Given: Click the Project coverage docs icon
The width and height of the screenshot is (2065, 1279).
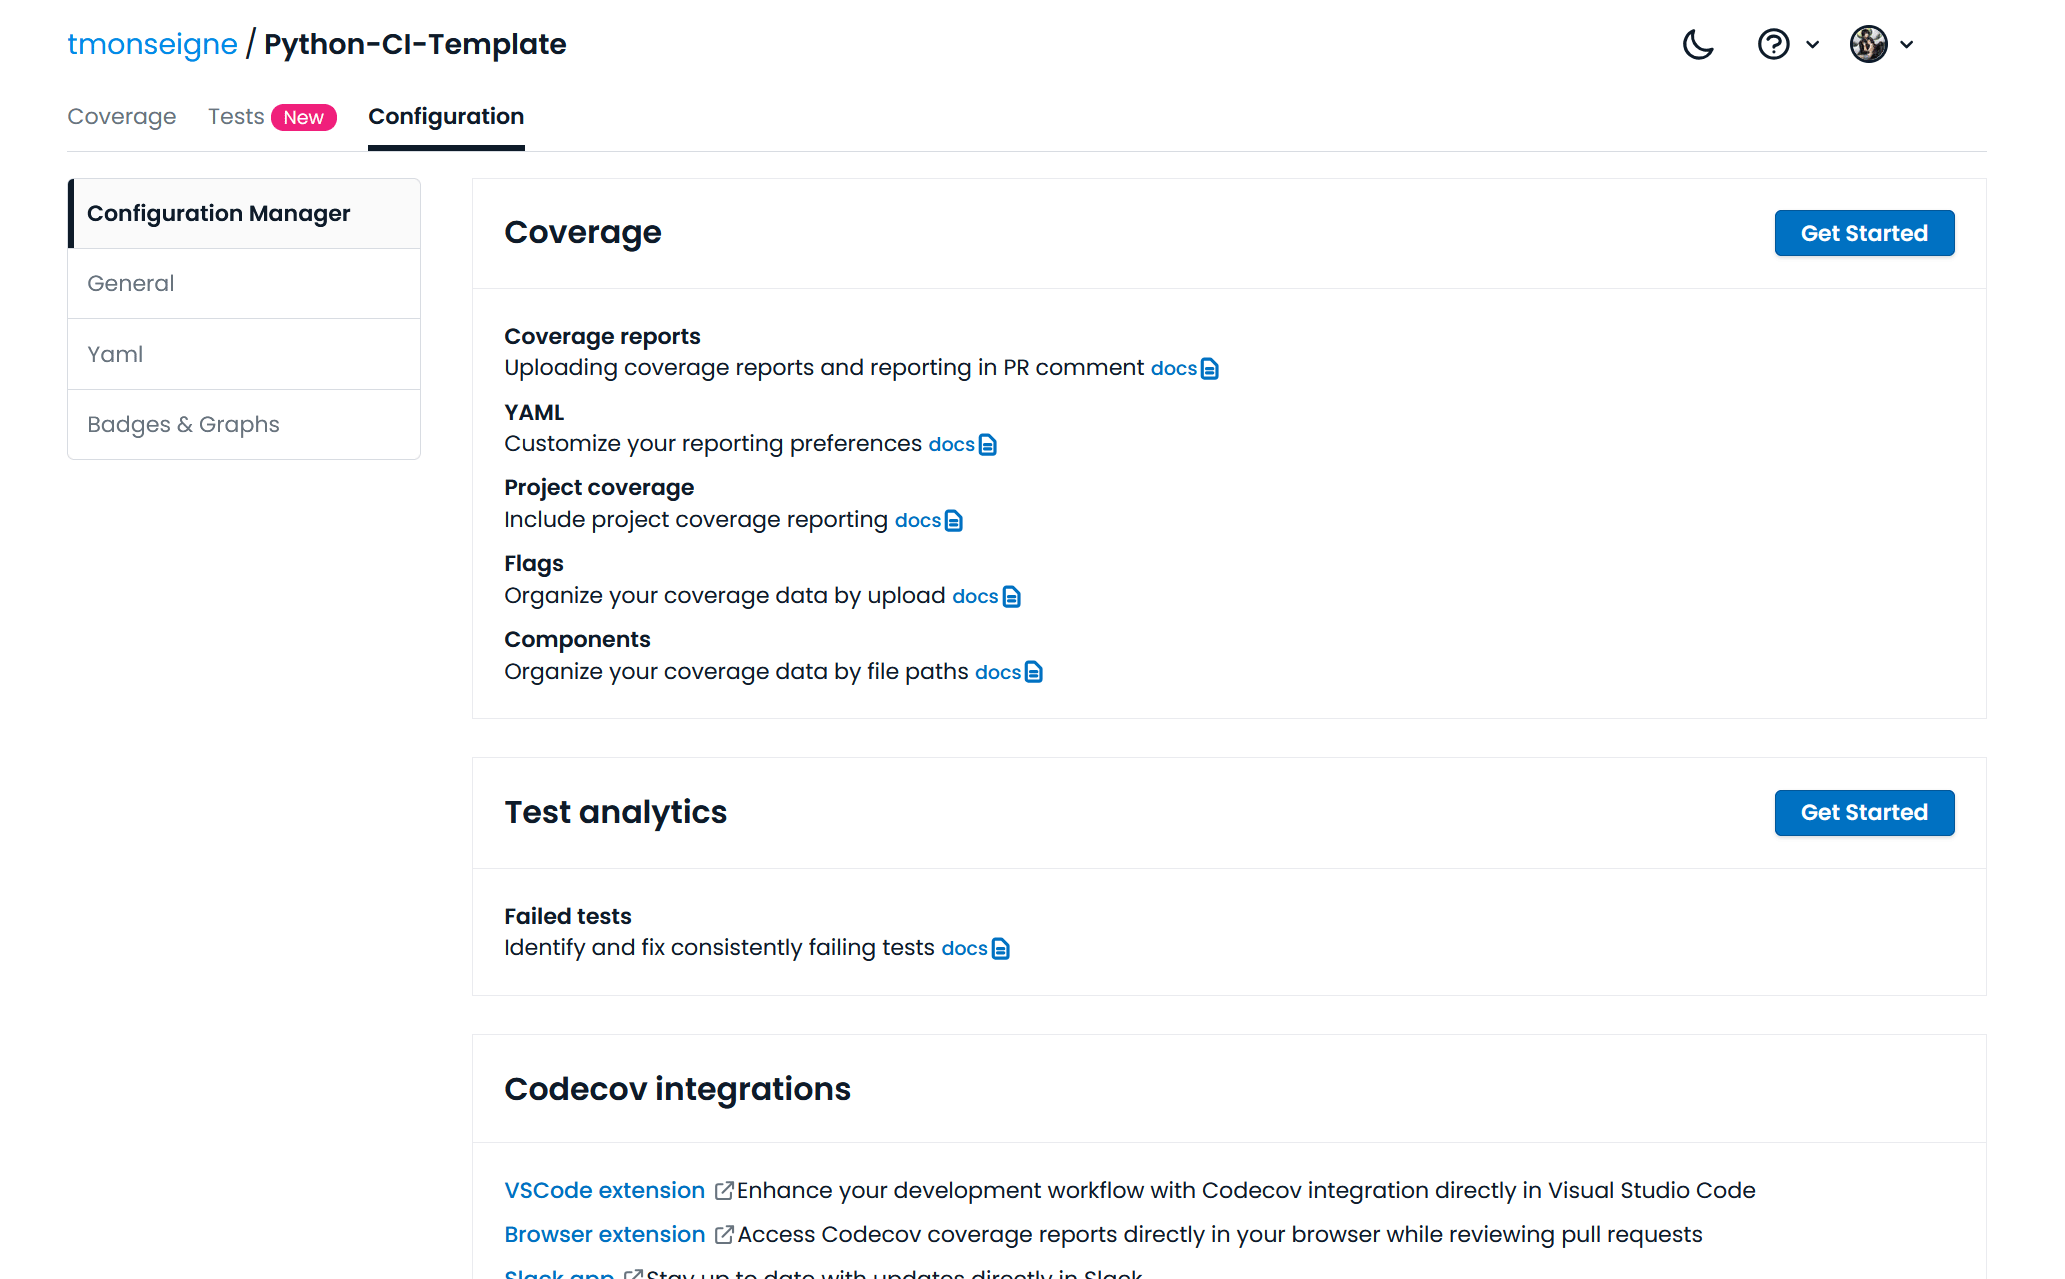Looking at the screenshot, I should pos(954,521).
